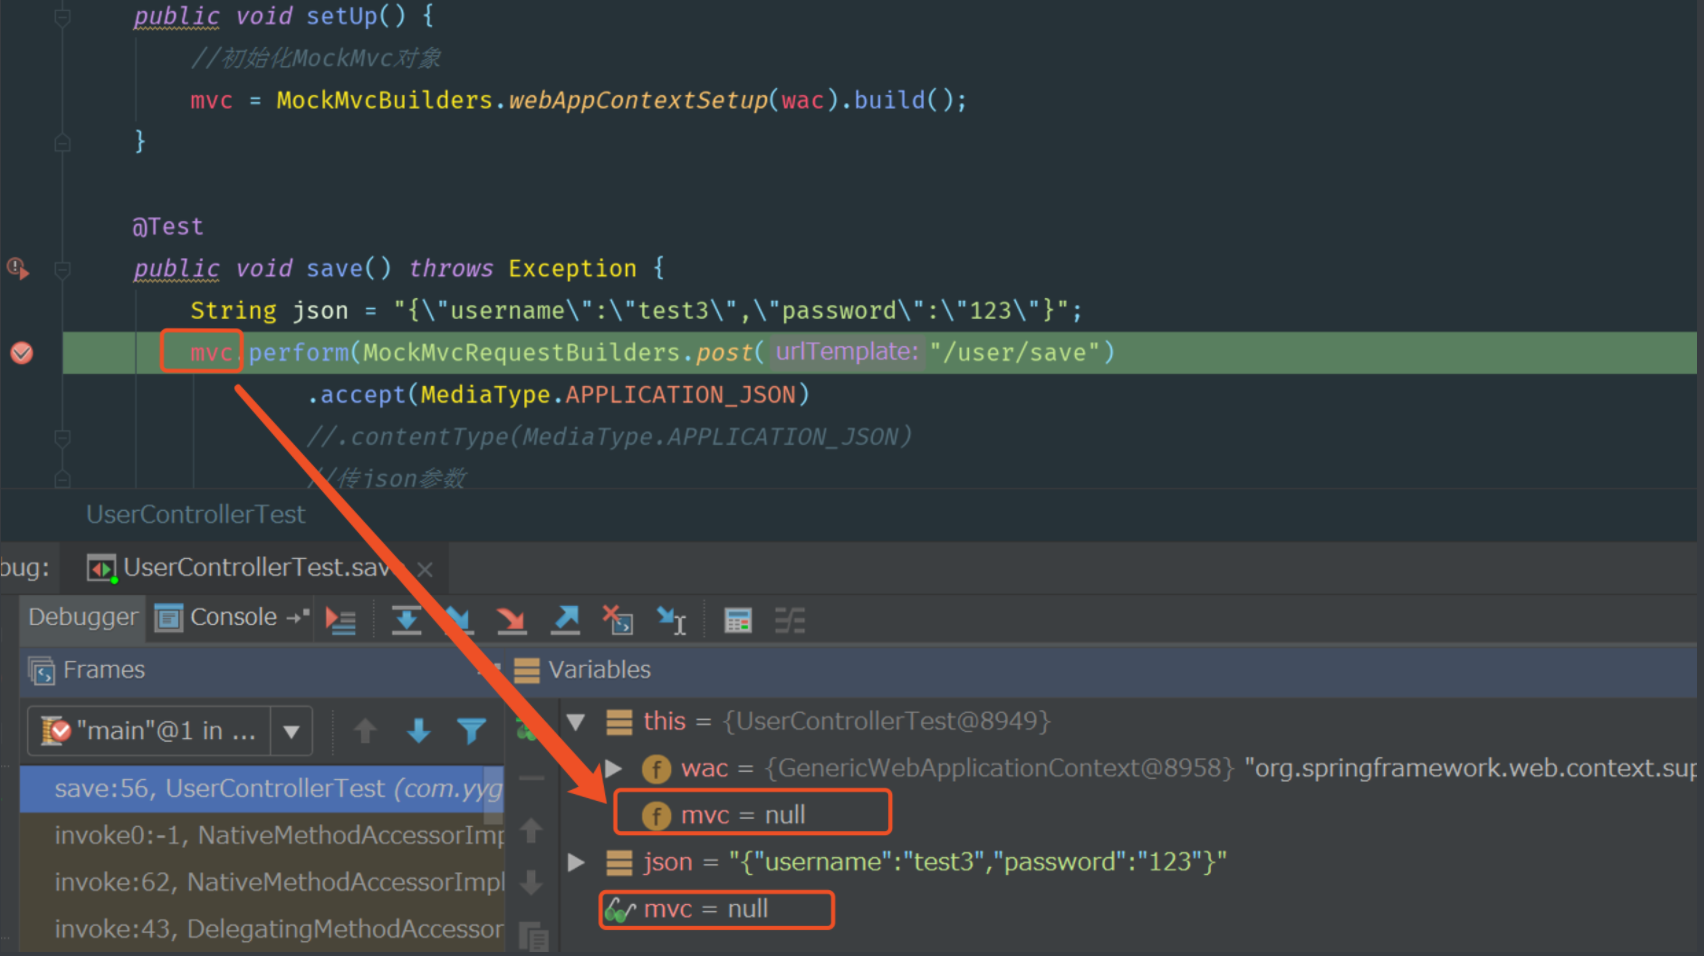Close the UserControllerTest.save debug tab
Image resolution: width=1704 pixels, height=956 pixels.
pyautogui.click(x=425, y=569)
